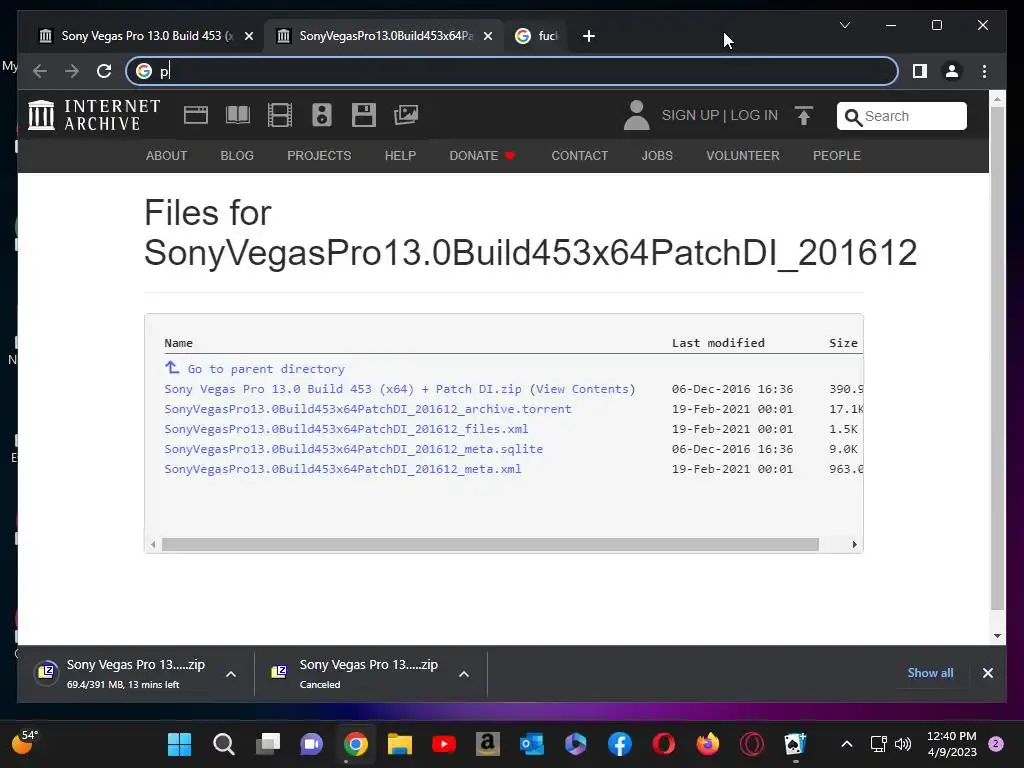The width and height of the screenshot is (1024, 768).
Task: Open the PROJECTS menu item
Action: coord(319,155)
